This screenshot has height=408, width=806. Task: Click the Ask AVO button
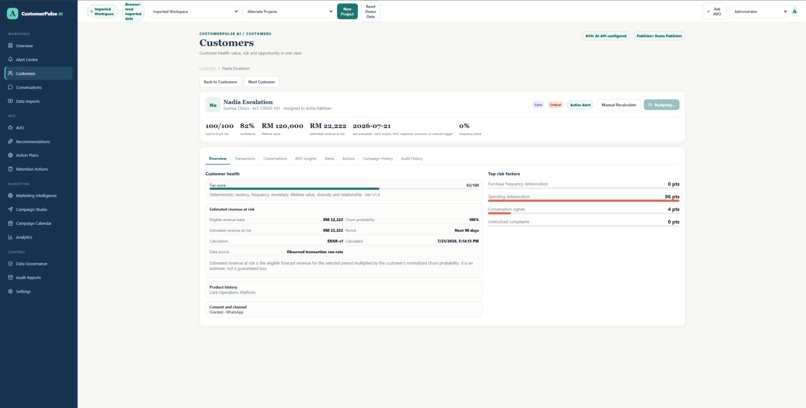coord(715,11)
